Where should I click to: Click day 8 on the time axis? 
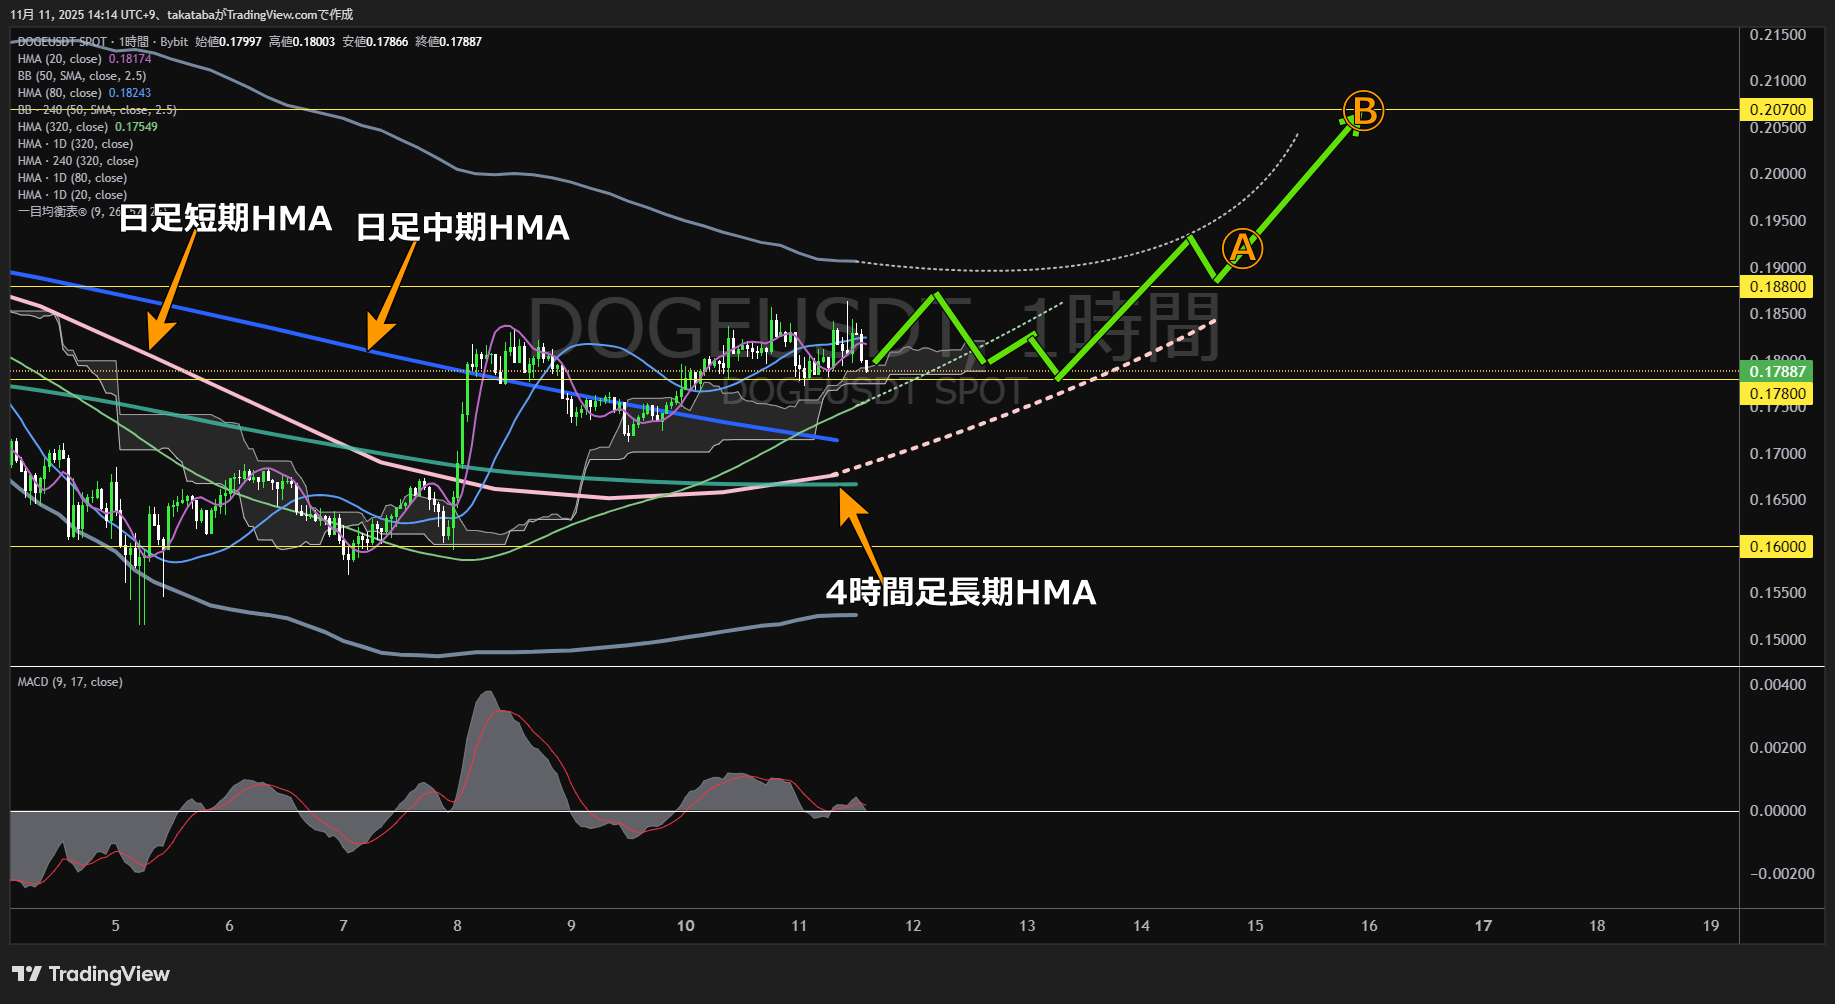pyautogui.click(x=458, y=926)
